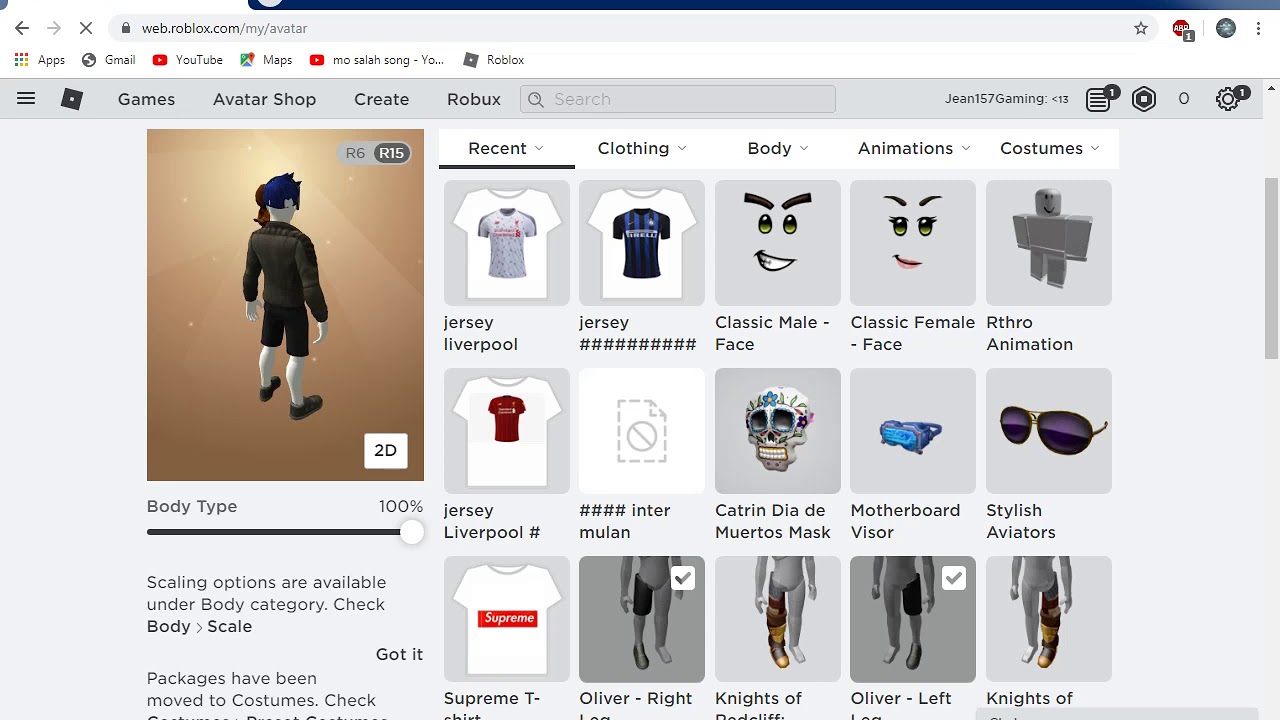
Task: Equip the Rthro Animation item
Action: coord(1049,243)
